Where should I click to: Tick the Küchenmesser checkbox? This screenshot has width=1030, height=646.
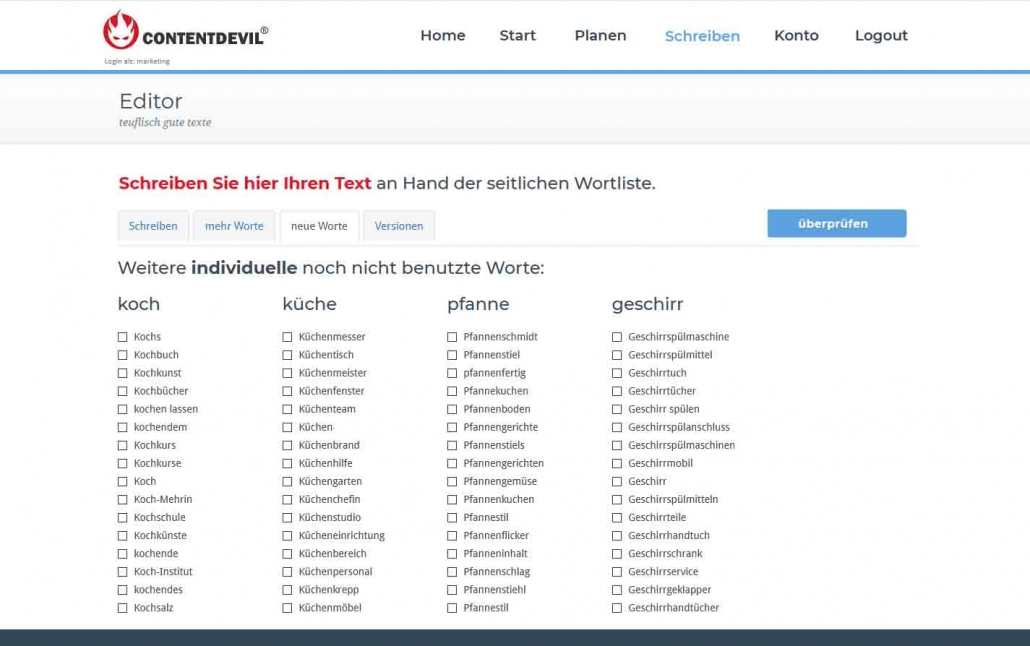(x=288, y=337)
